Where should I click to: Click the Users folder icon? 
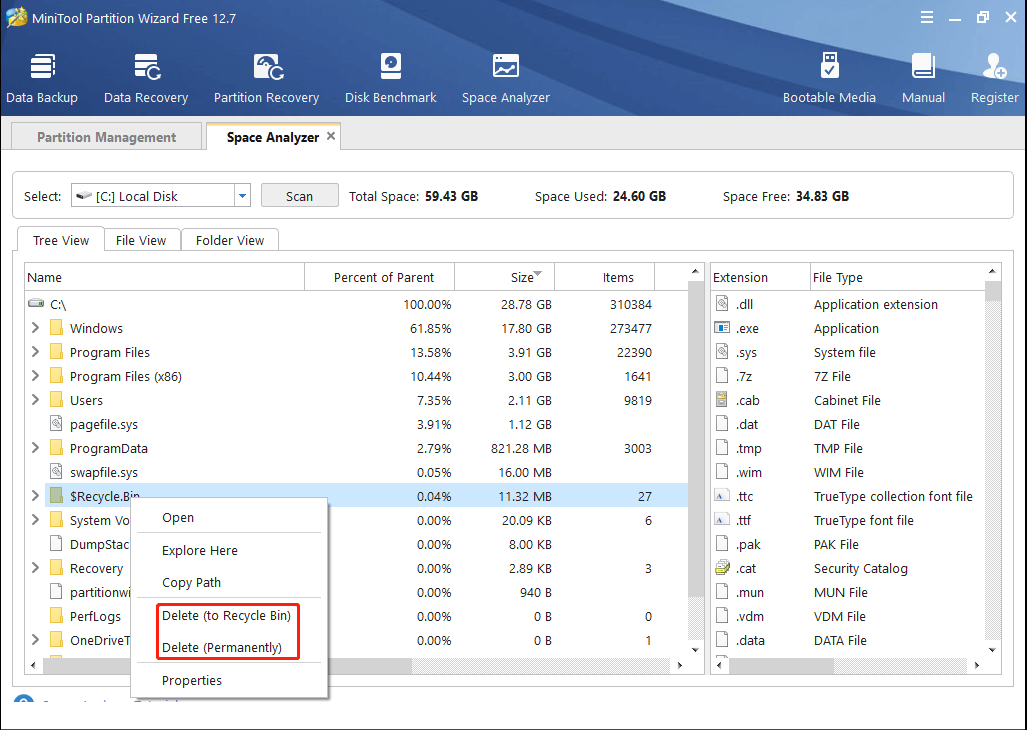tap(56, 400)
